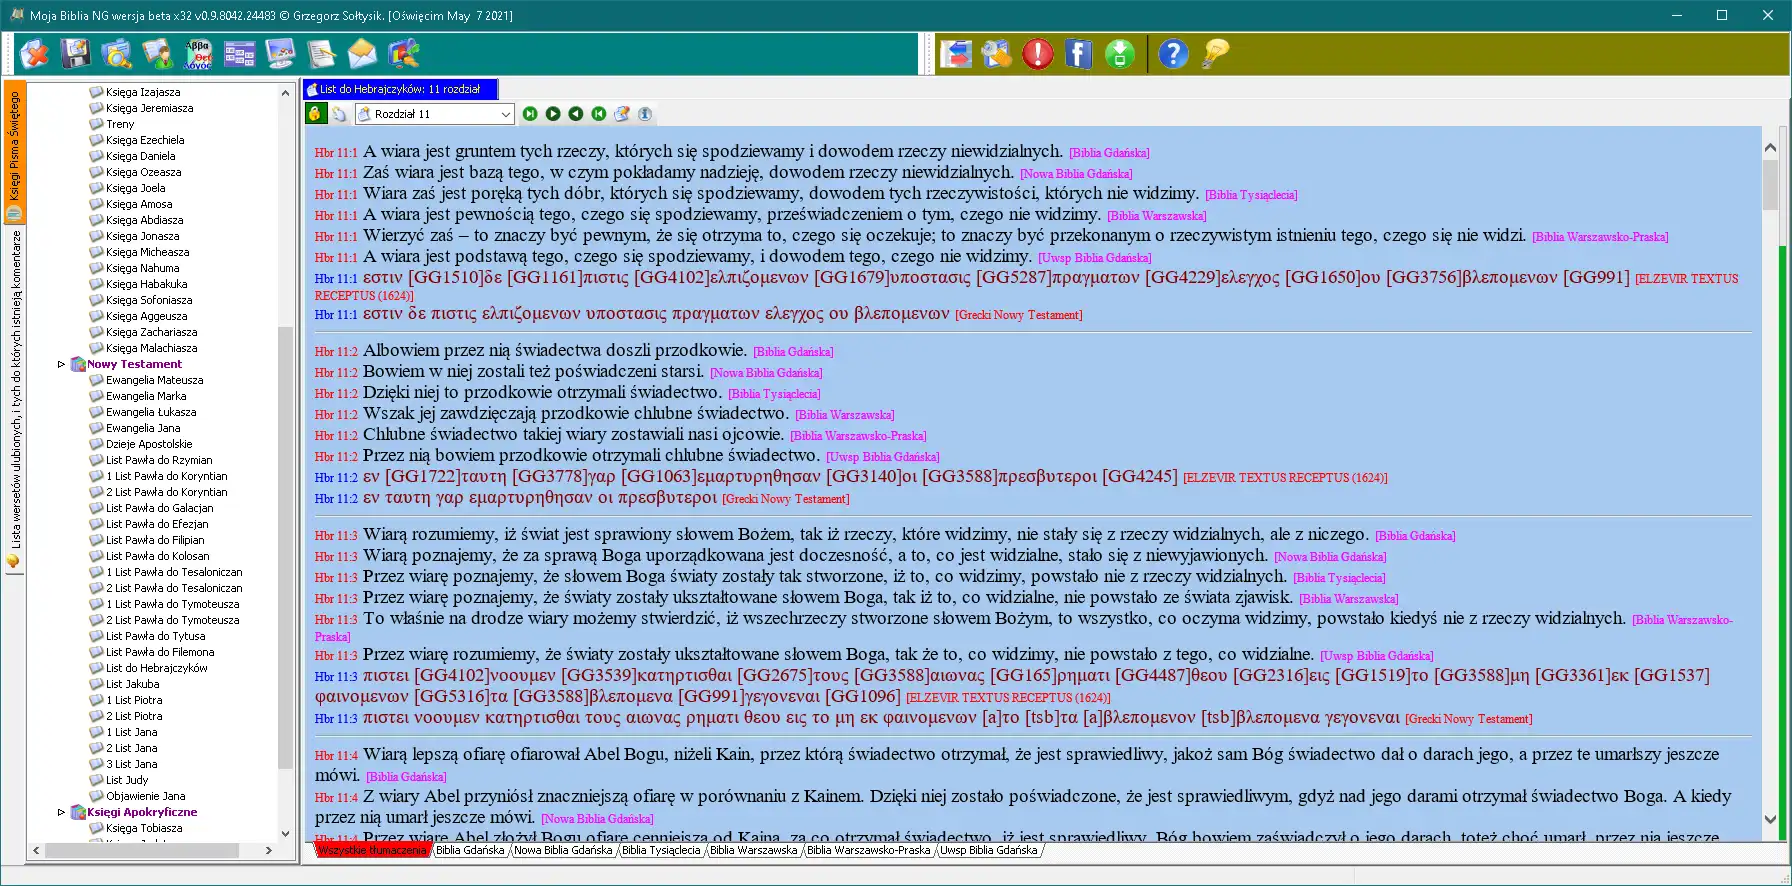The image size is (1792, 886).
Task: Click [Biblia Tysiąclecia] label after Hbr 11:2
Action: (x=774, y=394)
